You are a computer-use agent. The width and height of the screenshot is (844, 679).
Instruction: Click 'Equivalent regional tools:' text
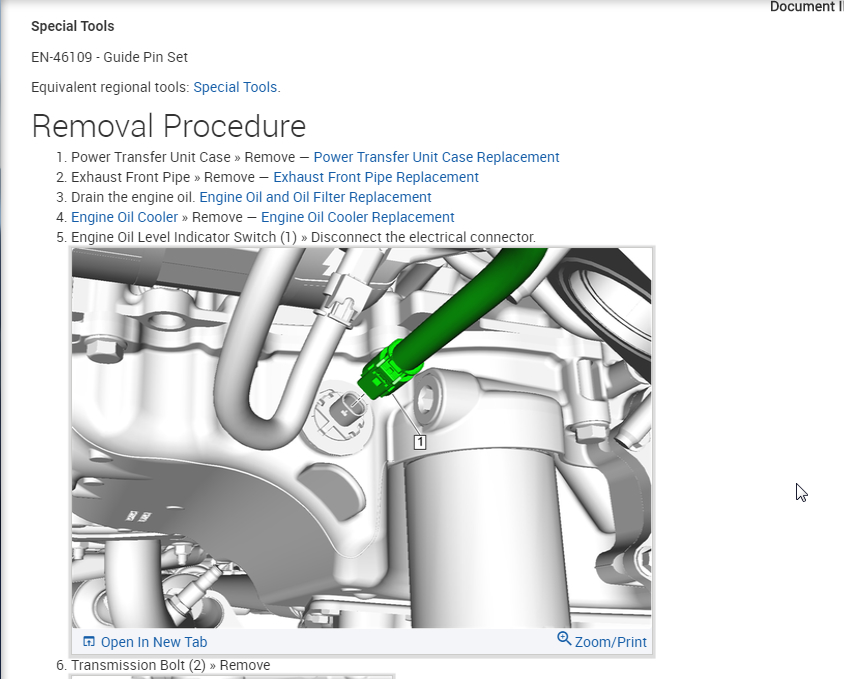point(110,87)
